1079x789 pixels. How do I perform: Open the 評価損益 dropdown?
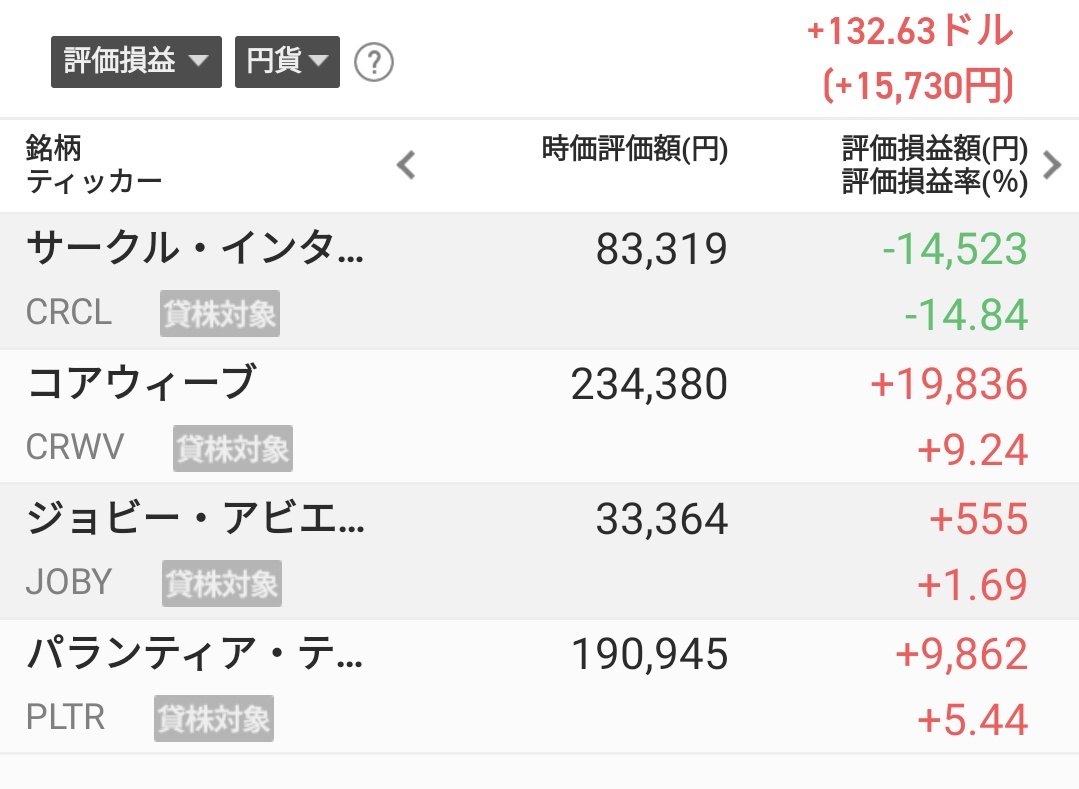(x=136, y=62)
